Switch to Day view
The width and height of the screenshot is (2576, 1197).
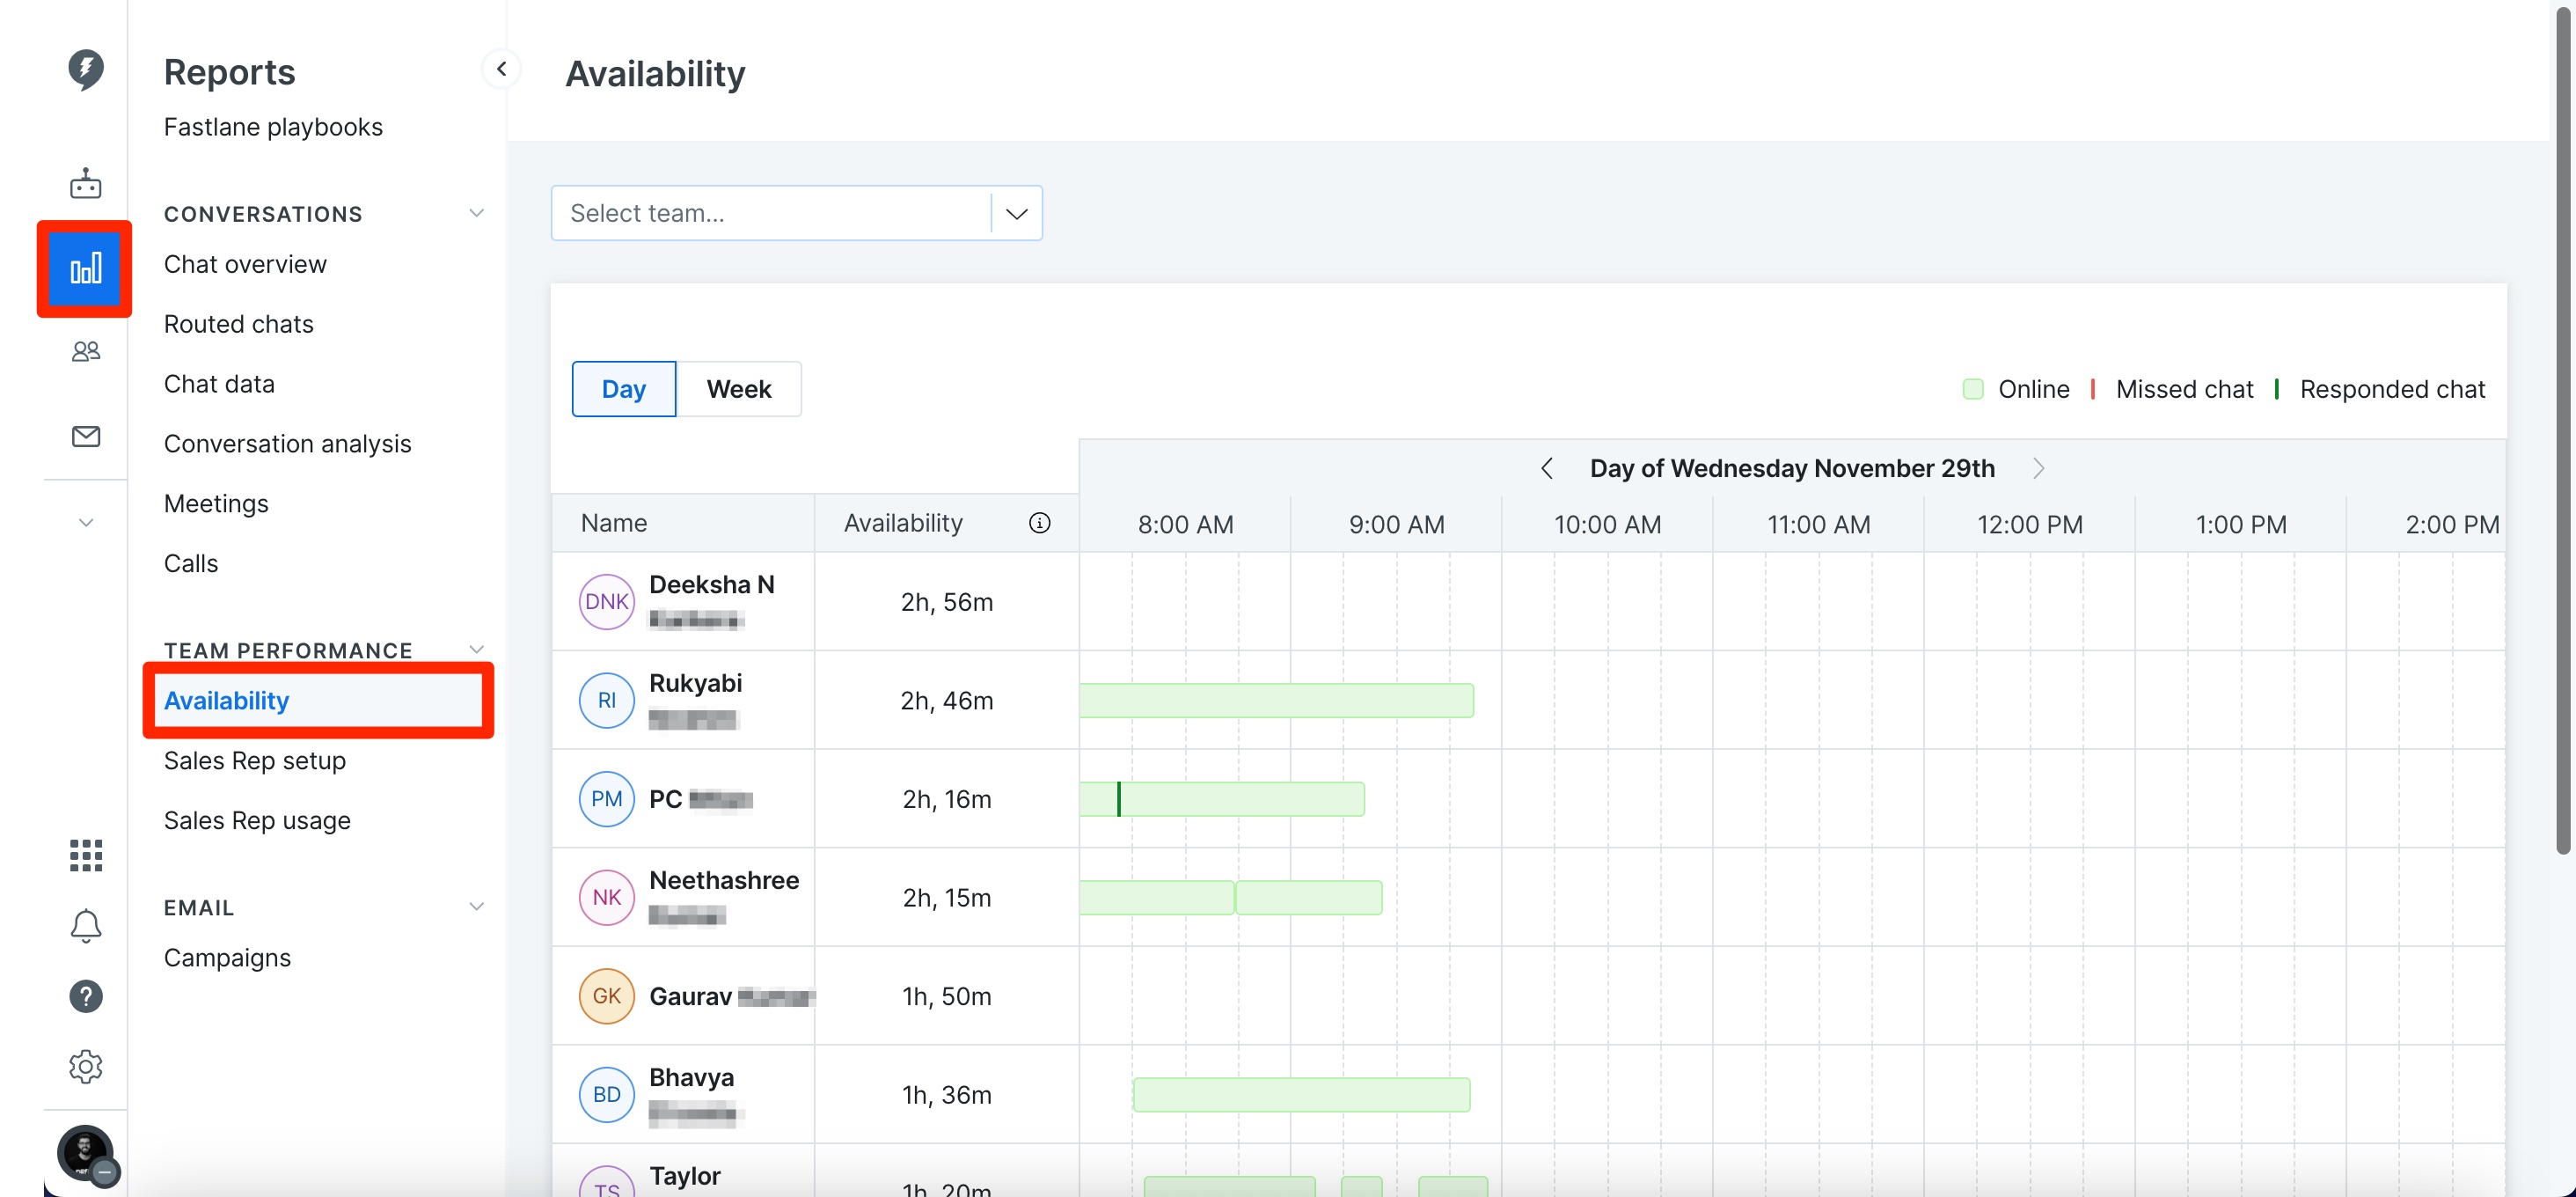click(624, 389)
